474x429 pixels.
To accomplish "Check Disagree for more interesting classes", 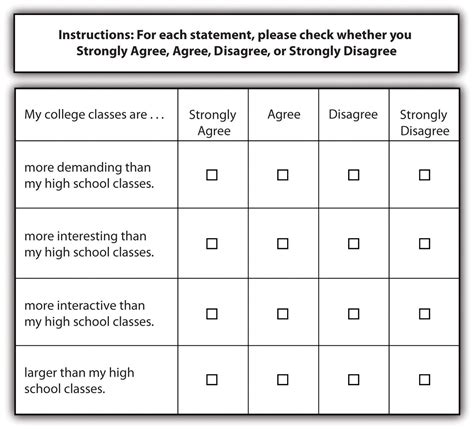I will tap(354, 244).
